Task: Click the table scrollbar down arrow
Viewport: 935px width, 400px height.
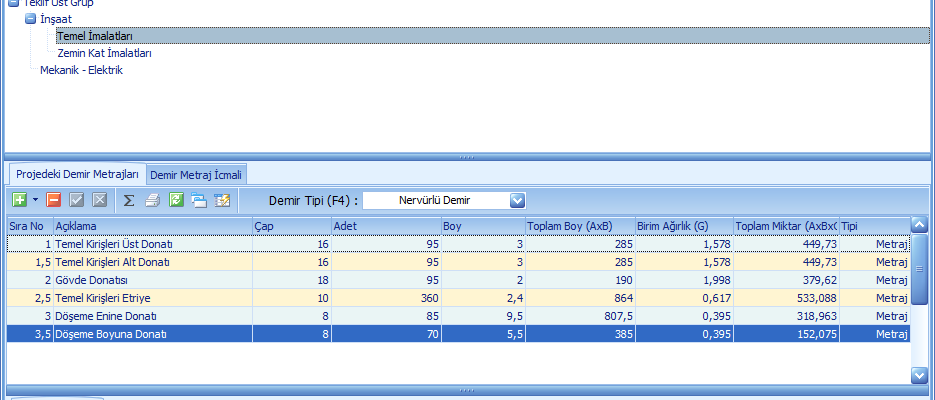Action: [920, 374]
